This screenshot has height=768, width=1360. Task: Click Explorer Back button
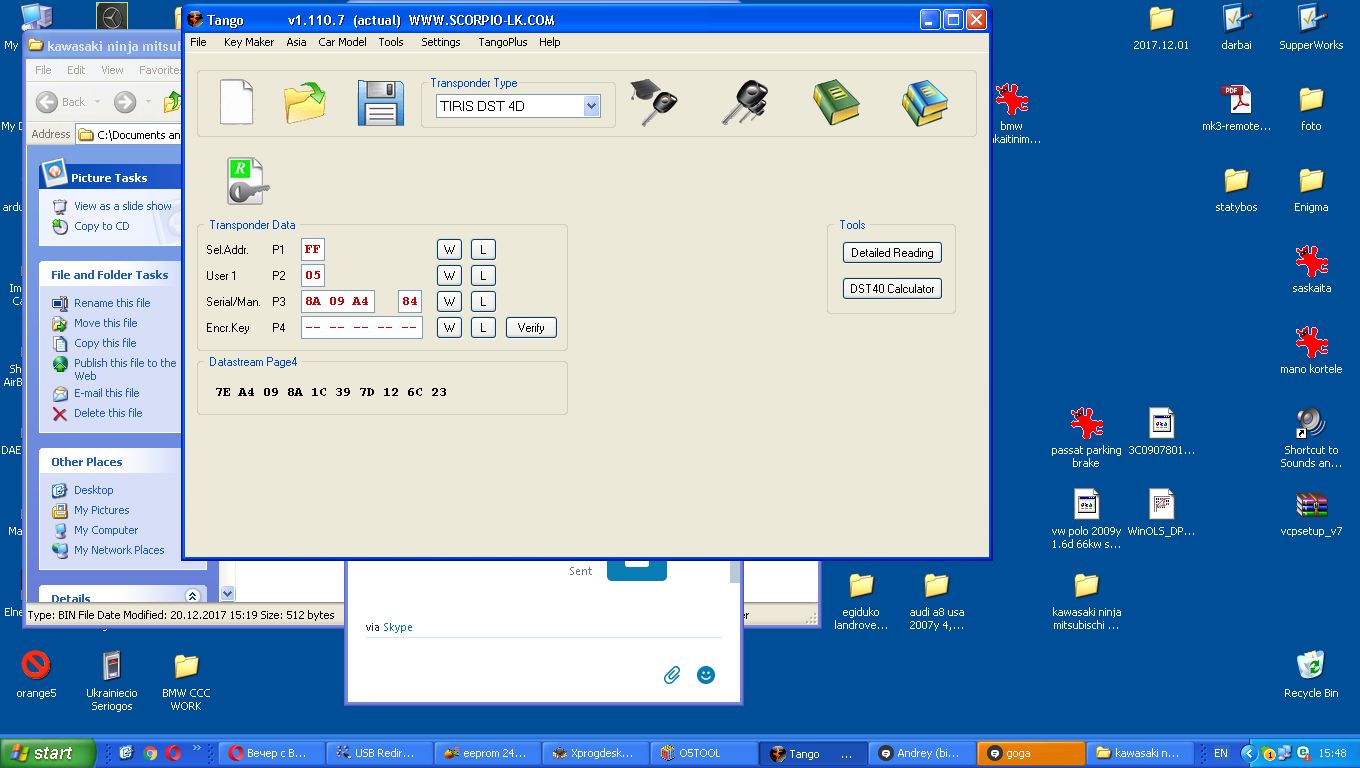point(60,102)
